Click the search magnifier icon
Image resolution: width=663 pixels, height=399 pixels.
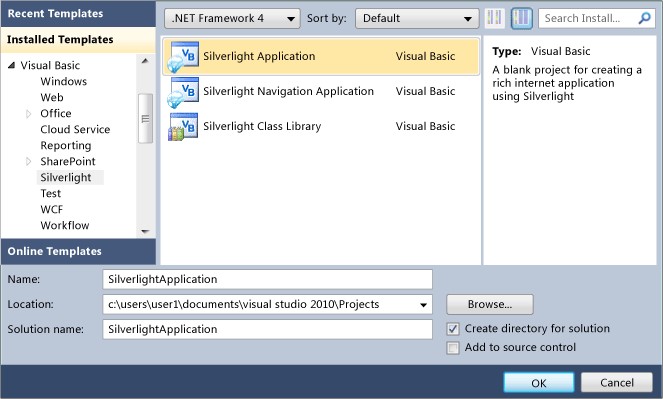pyautogui.click(x=644, y=18)
